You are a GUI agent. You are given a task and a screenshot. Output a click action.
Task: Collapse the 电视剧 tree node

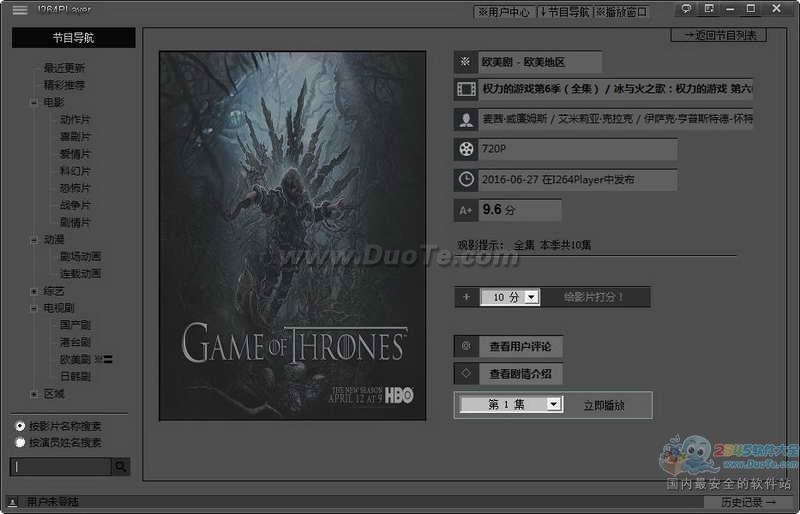click(x=34, y=308)
